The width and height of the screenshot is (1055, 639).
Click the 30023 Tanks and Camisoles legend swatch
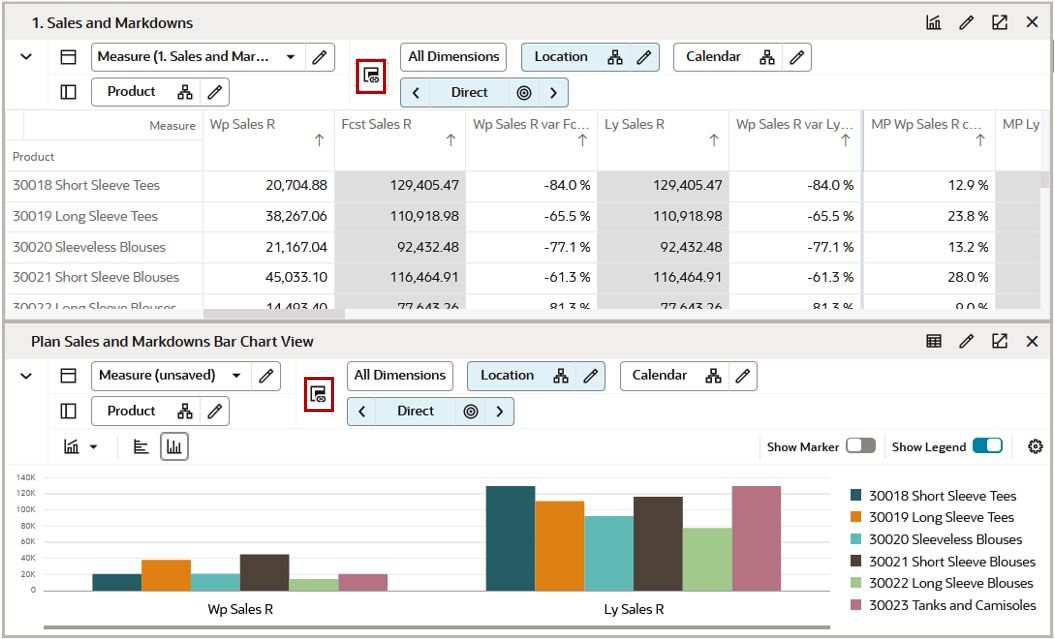point(856,605)
